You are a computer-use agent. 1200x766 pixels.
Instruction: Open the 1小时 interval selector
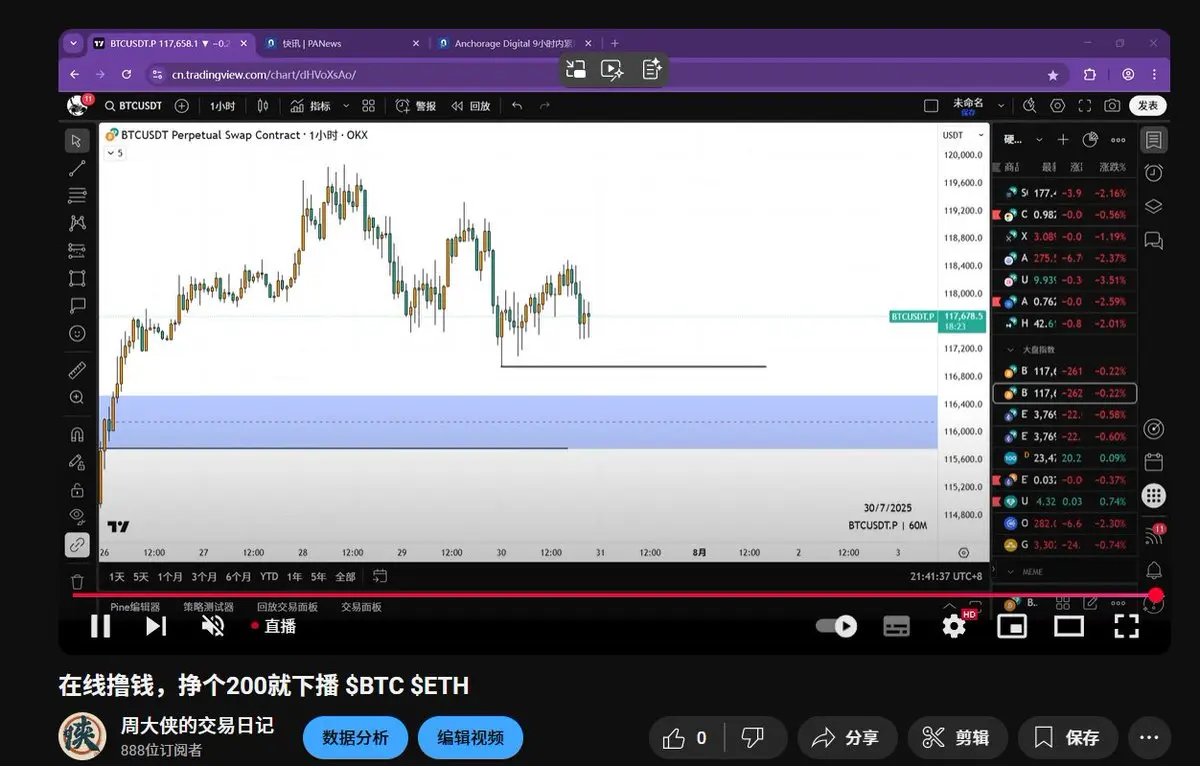(x=222, y=106)
